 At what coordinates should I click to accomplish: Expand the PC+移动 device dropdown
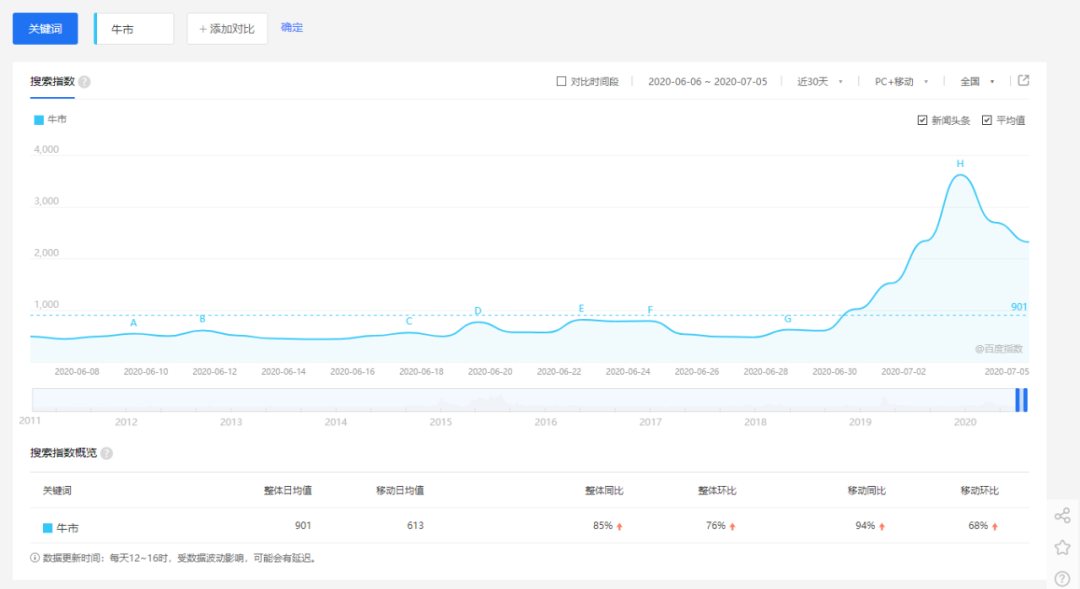pyautogui.click(x=901, y=82)
